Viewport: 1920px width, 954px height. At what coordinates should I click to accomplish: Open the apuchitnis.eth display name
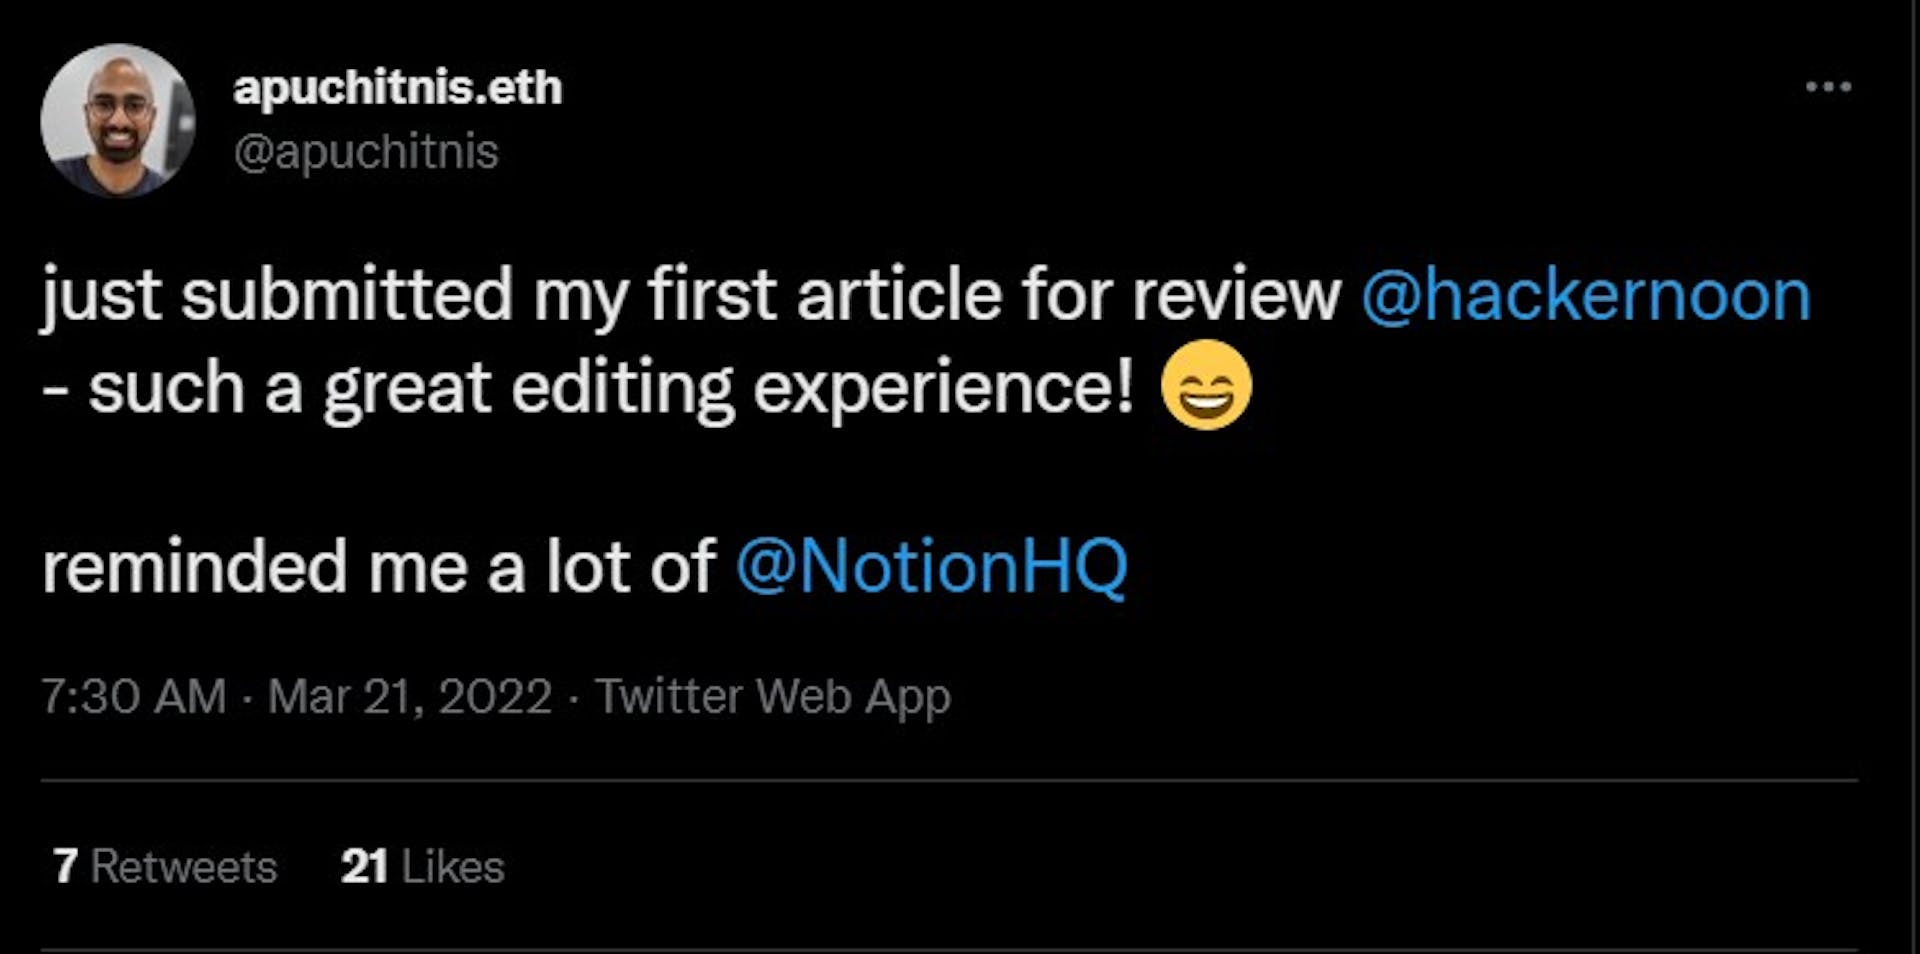(397, 88)
